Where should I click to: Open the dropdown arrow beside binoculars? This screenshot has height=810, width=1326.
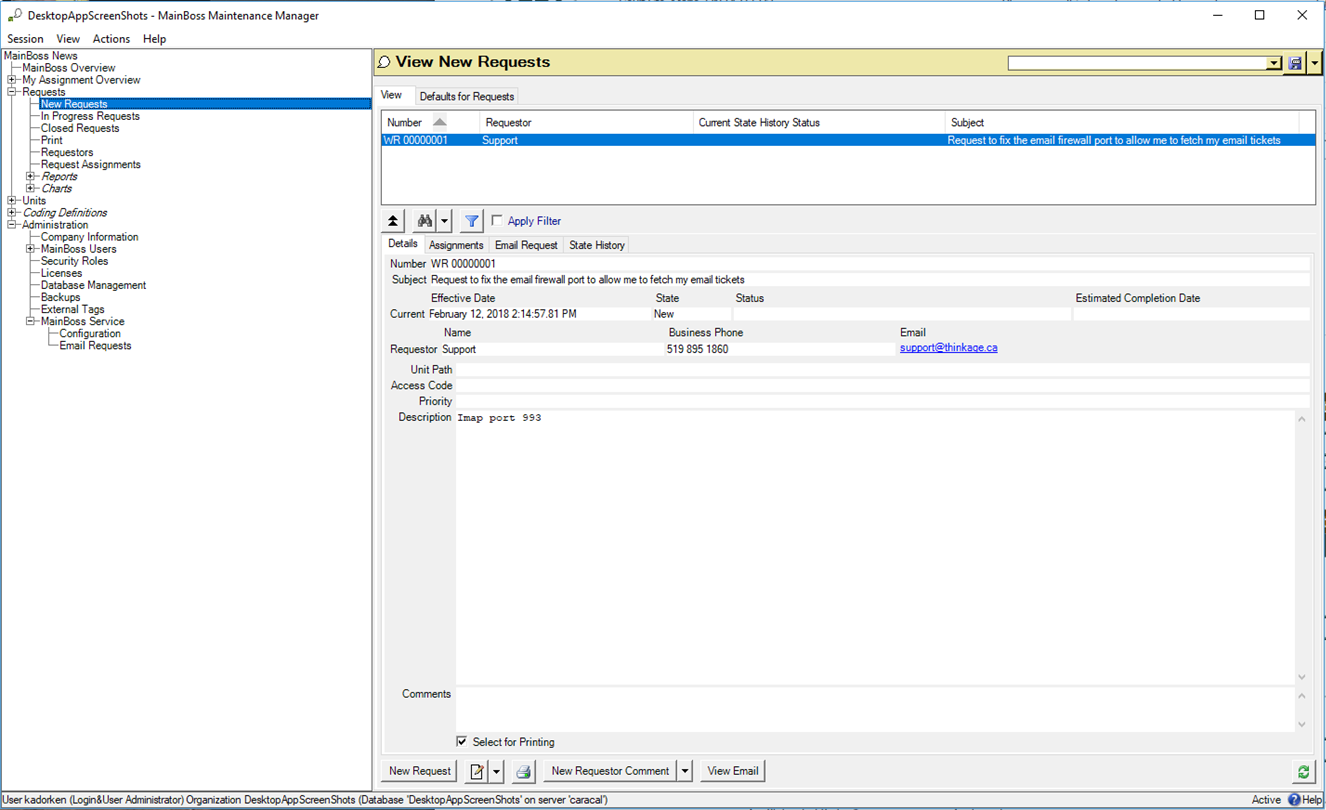pyautogui.click(x=445, y=221)
